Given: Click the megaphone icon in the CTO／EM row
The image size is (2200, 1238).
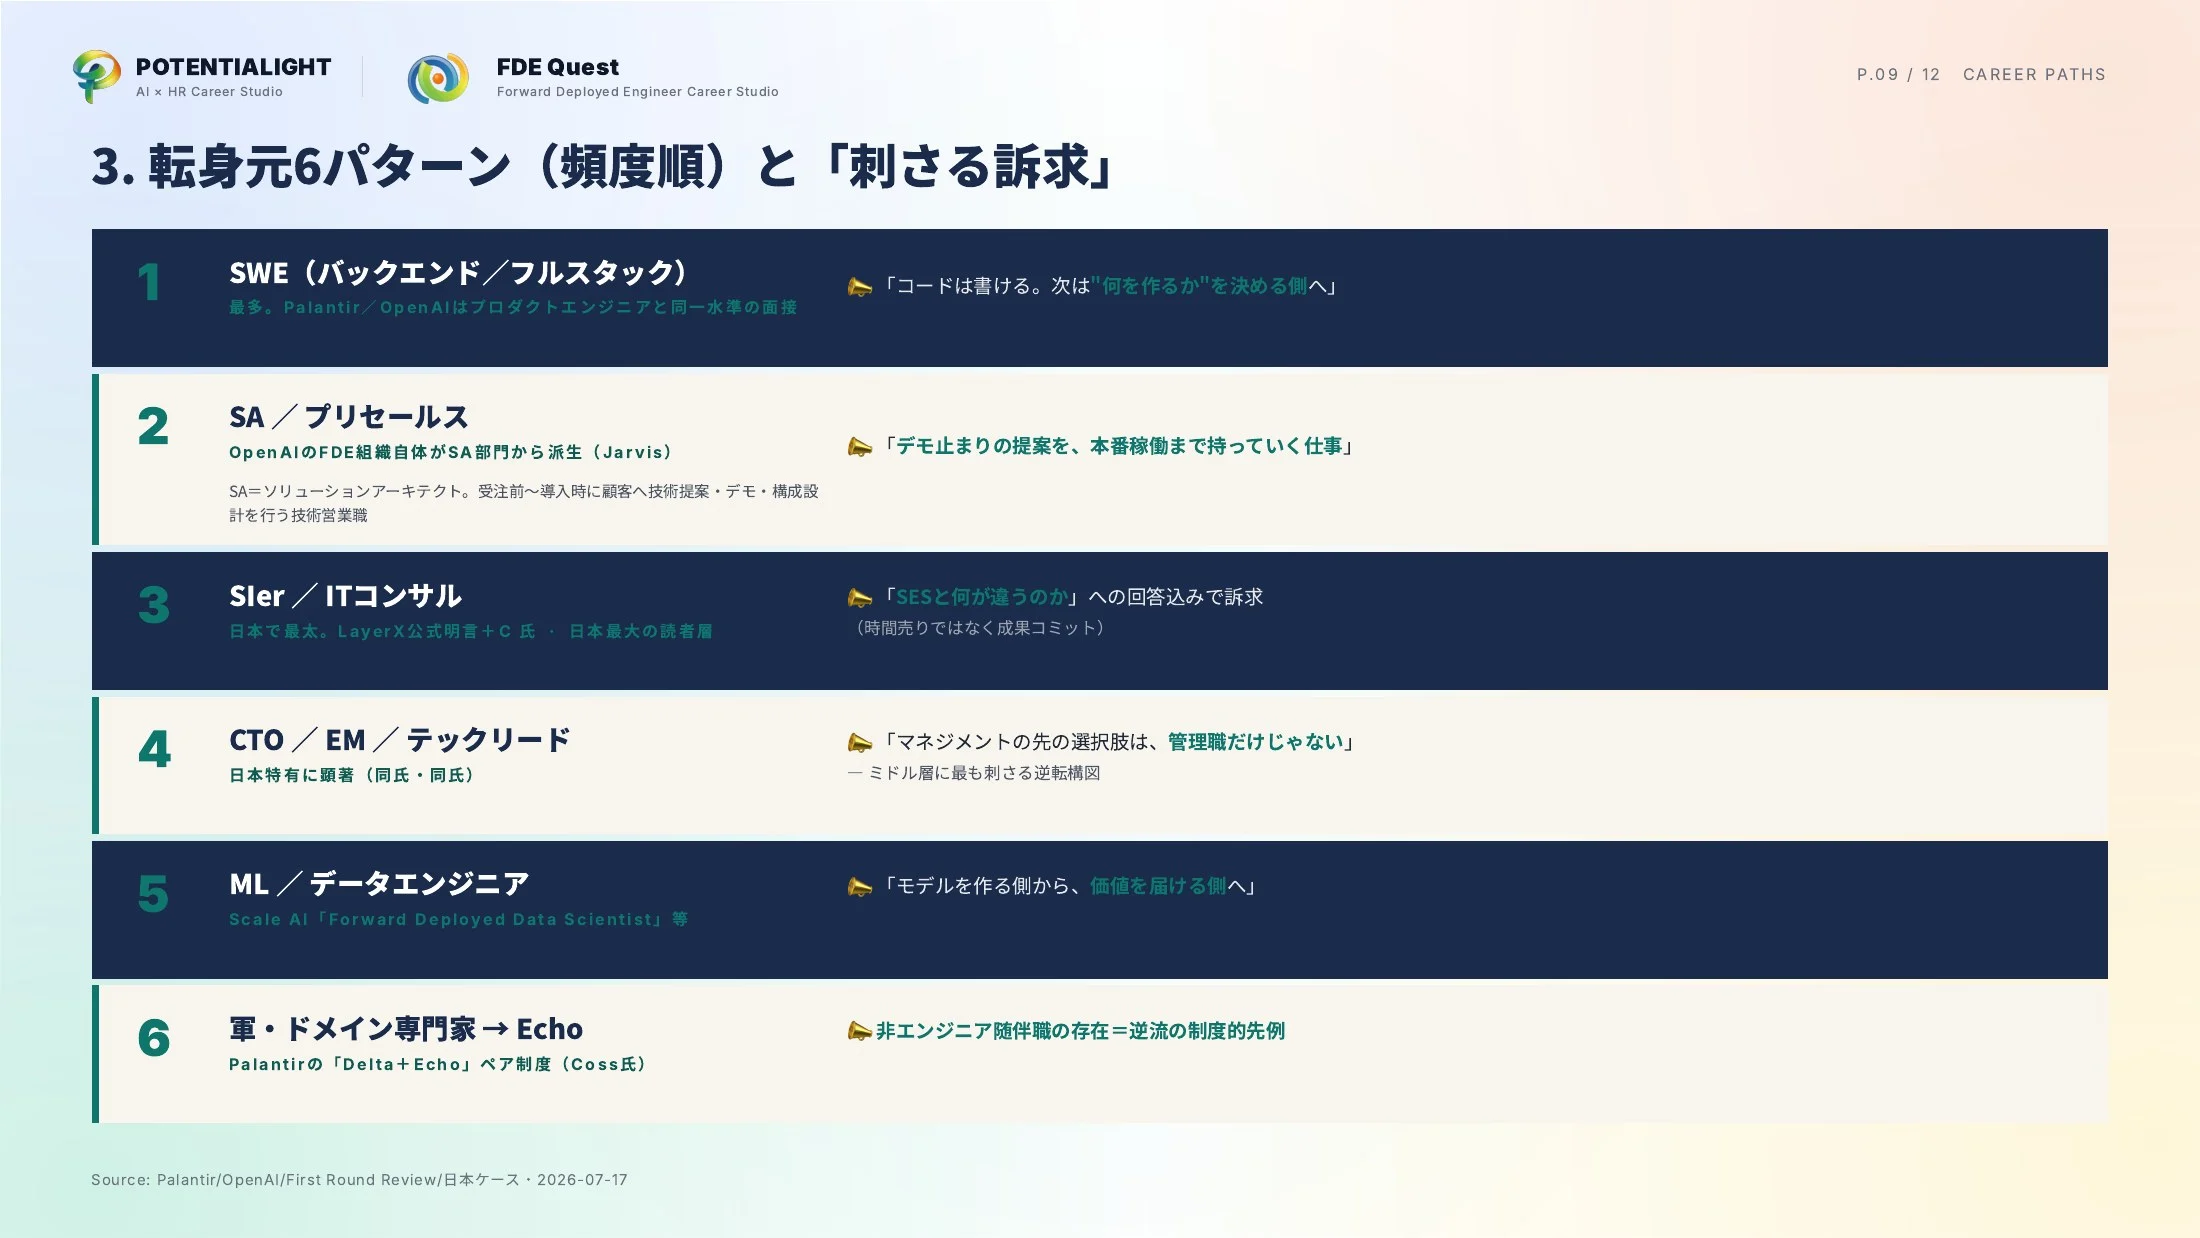Looking at the screenshot, I should click(860, 743).
